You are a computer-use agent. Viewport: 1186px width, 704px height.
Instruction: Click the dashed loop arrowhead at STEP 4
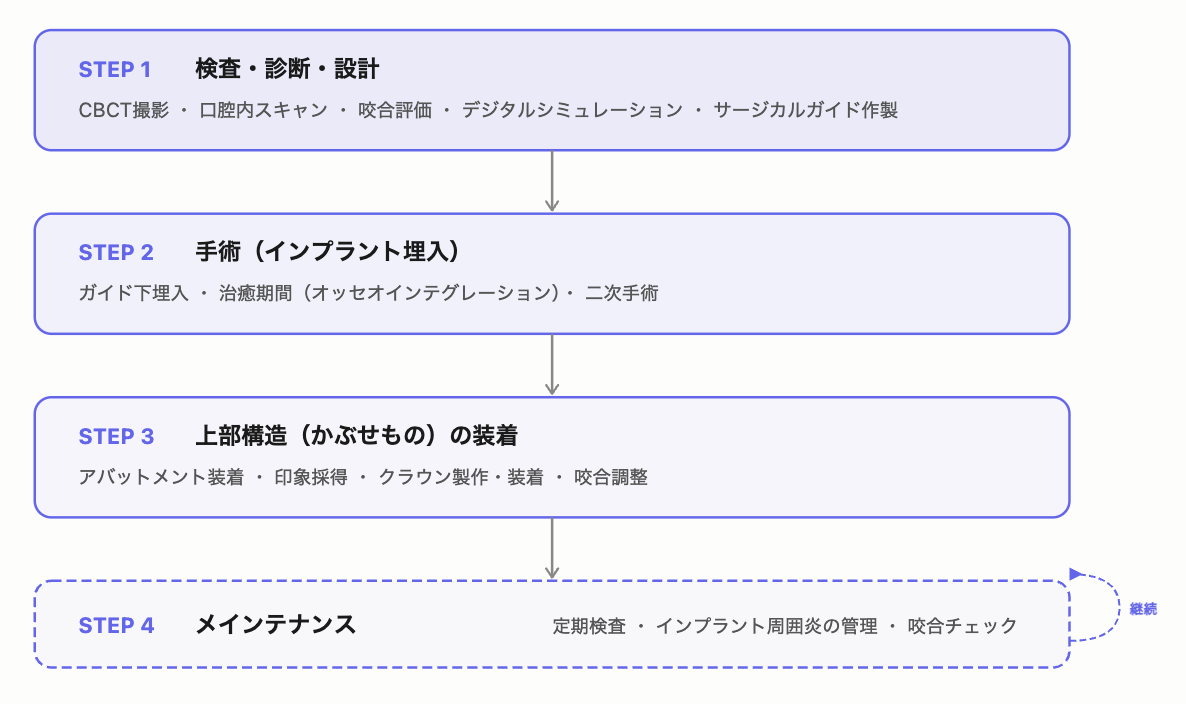pos(1076,574)
